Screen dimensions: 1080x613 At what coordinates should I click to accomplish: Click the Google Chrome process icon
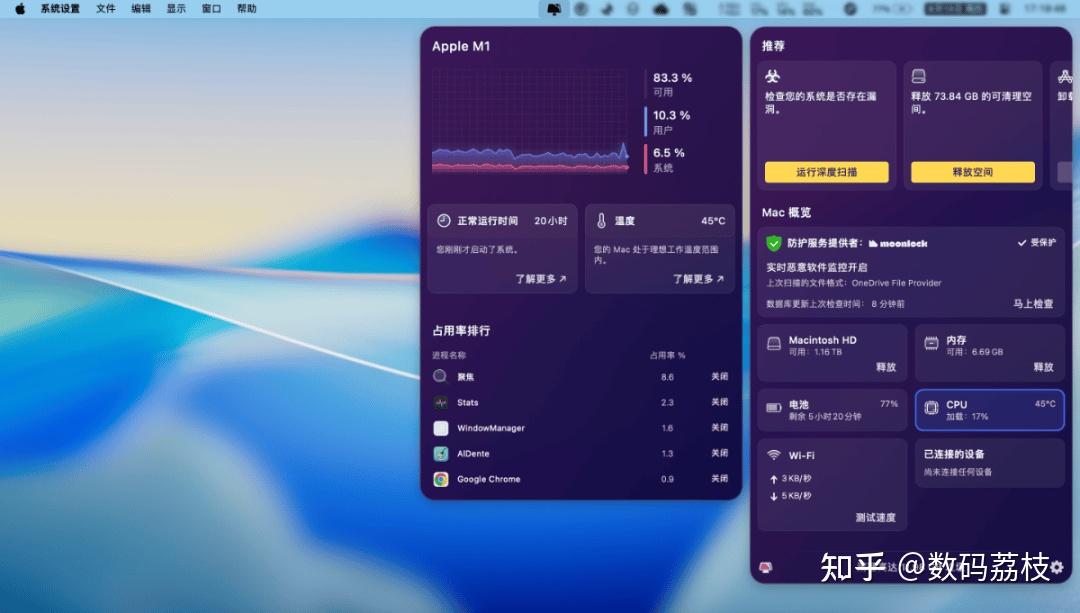[441, 479]
